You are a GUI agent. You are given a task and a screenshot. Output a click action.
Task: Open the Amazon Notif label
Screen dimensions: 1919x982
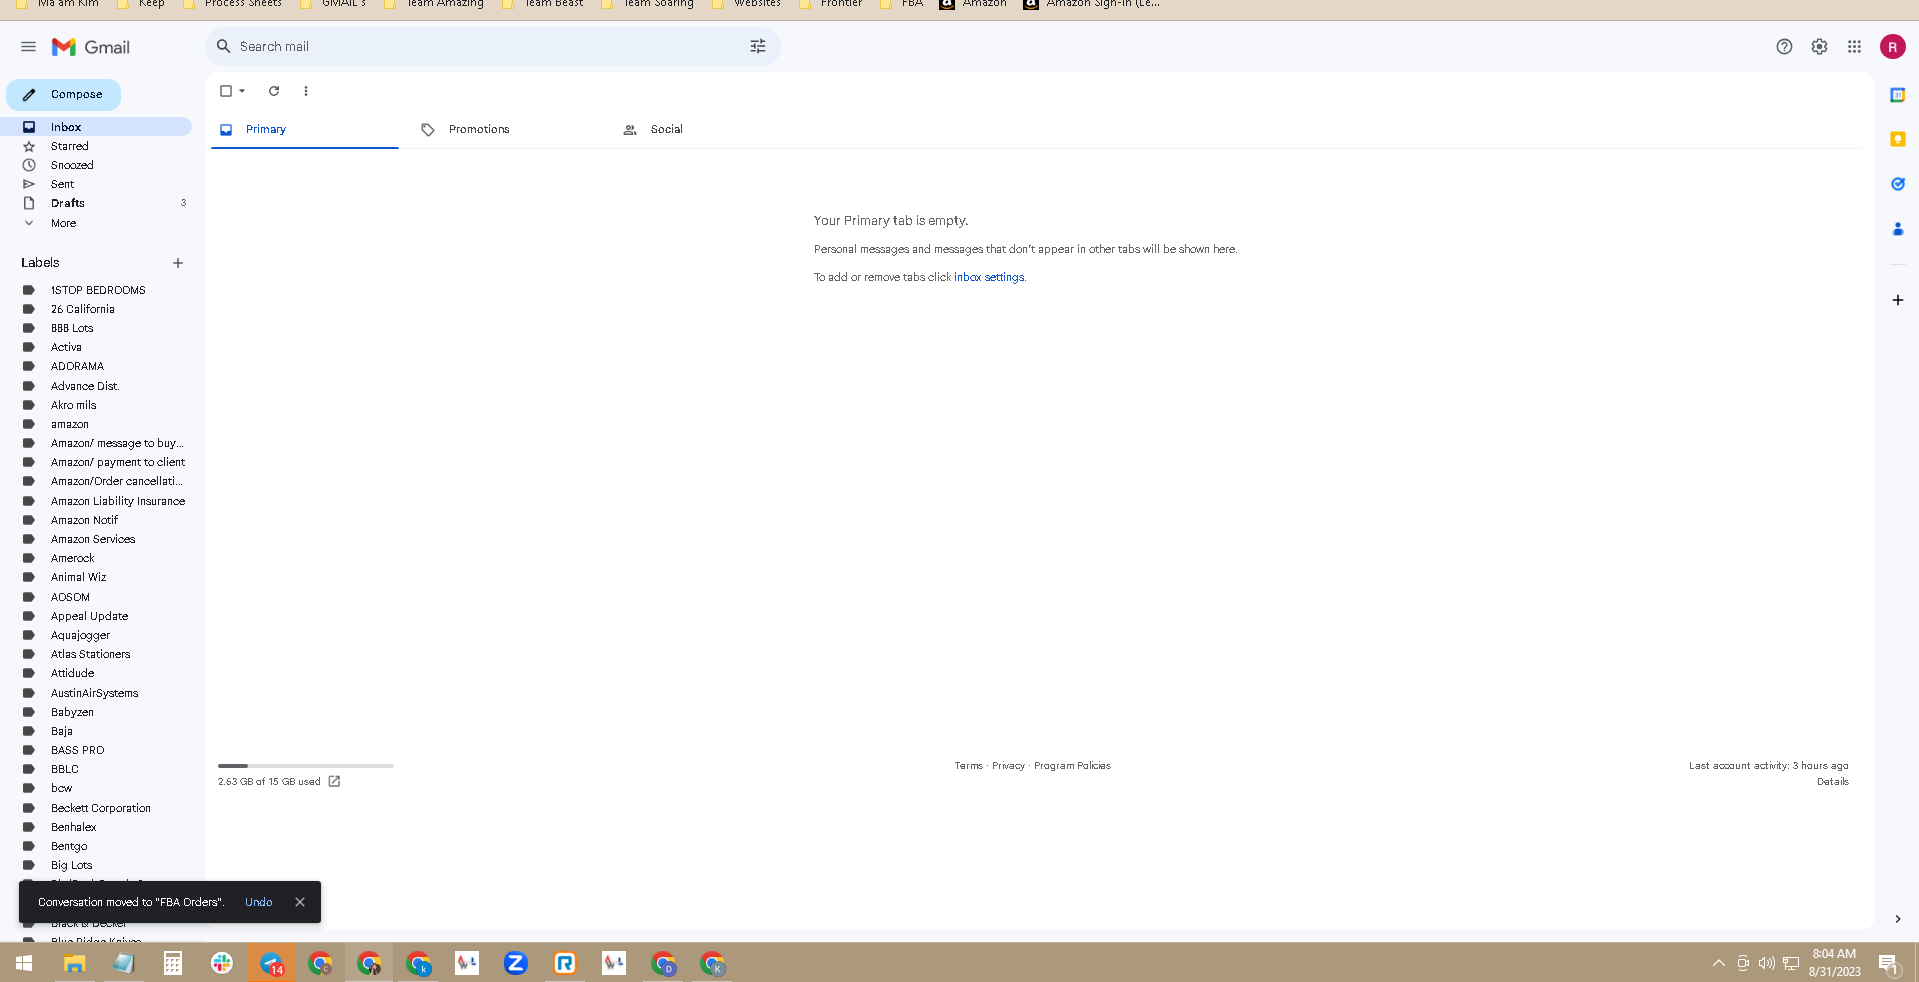(x=84, y=520)
